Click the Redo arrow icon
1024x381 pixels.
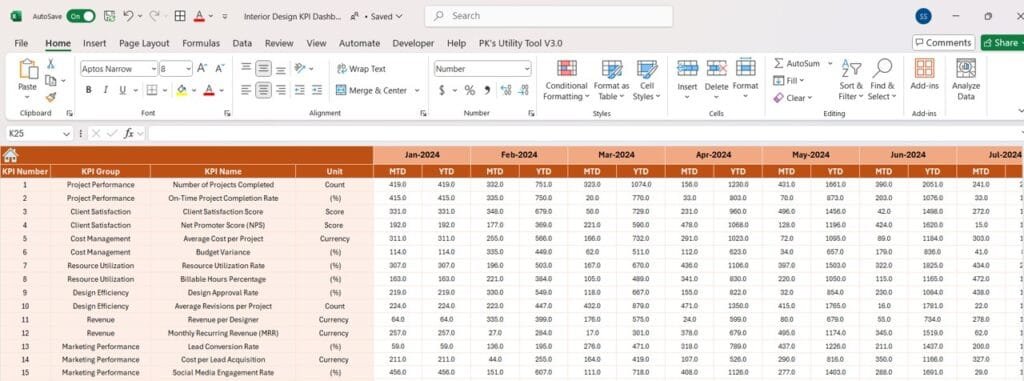(x=154, y=16)
